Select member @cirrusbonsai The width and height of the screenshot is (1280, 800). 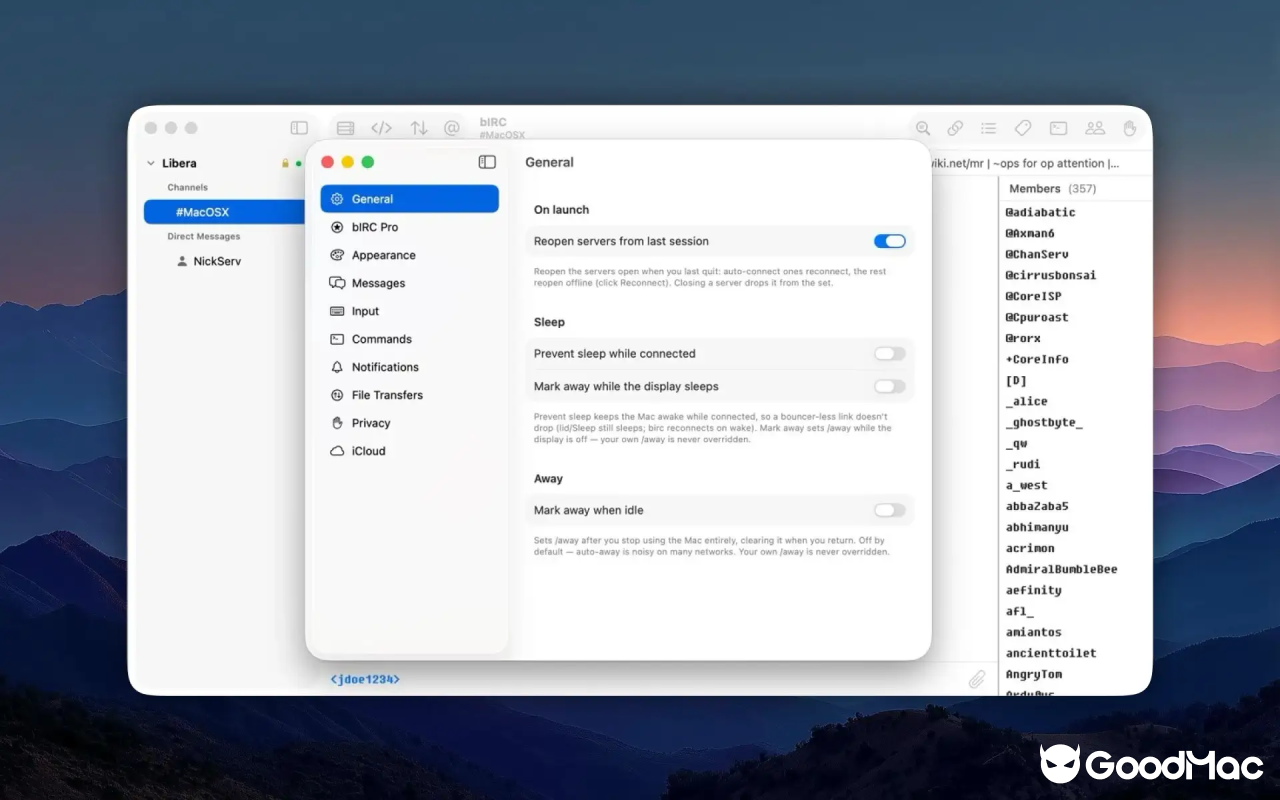click(1050, 275)
